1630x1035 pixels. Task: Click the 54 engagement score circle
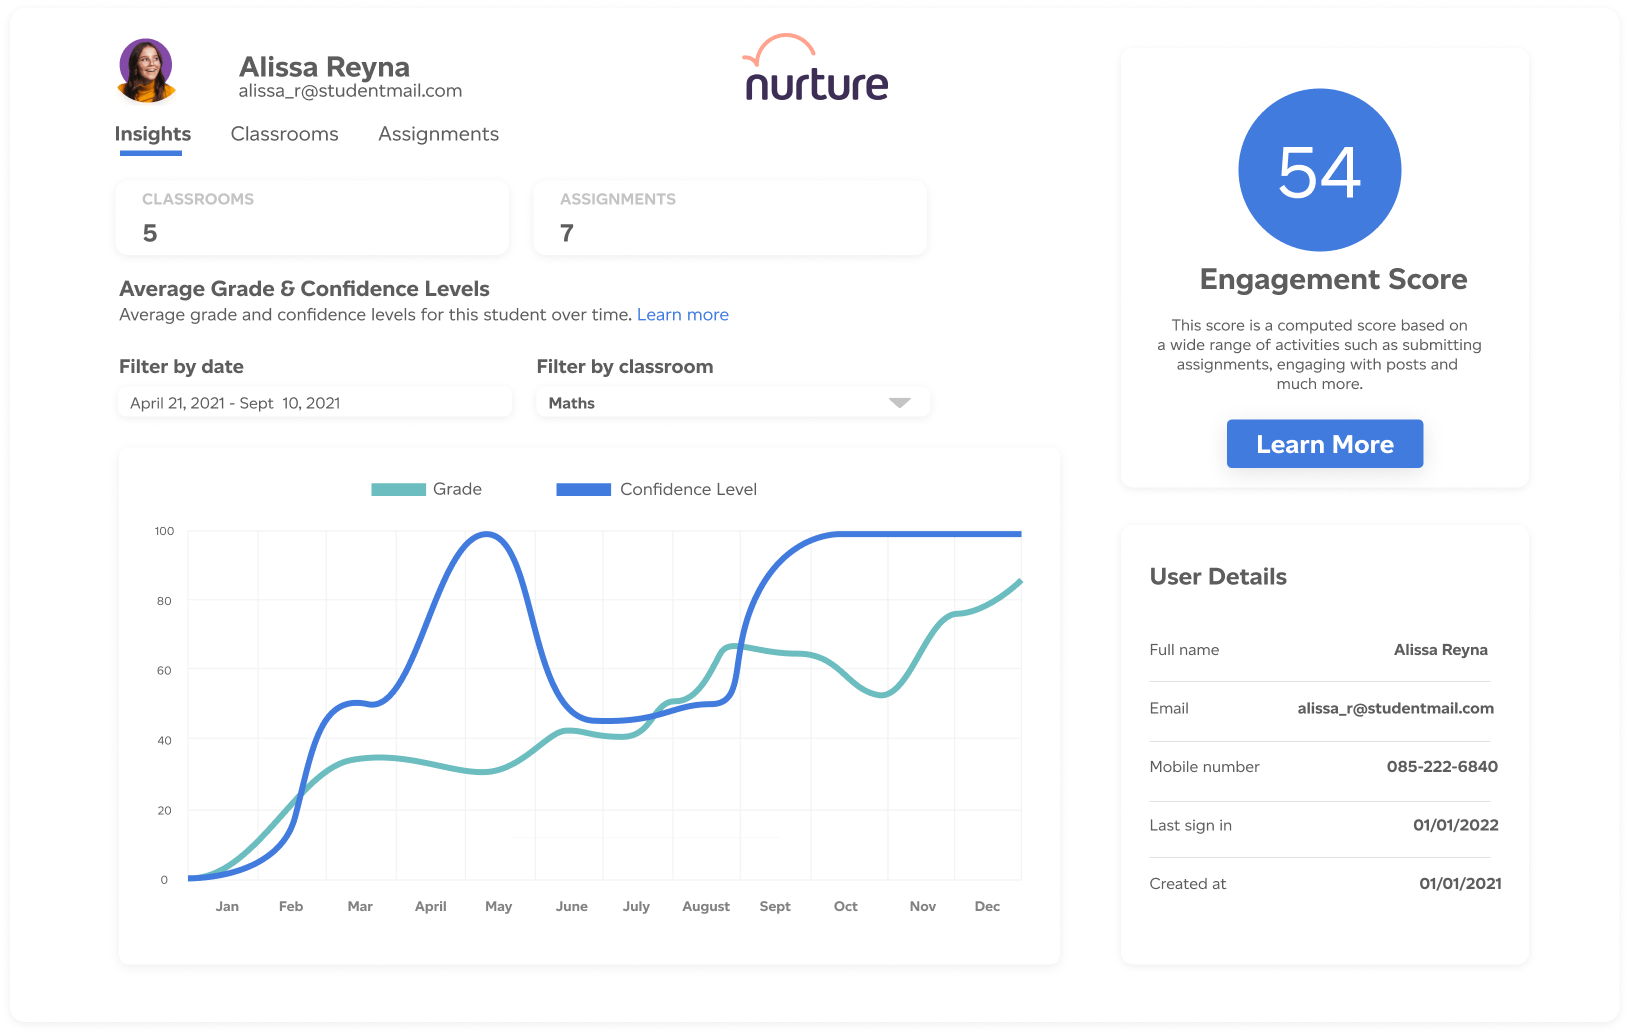[1320, 170]
